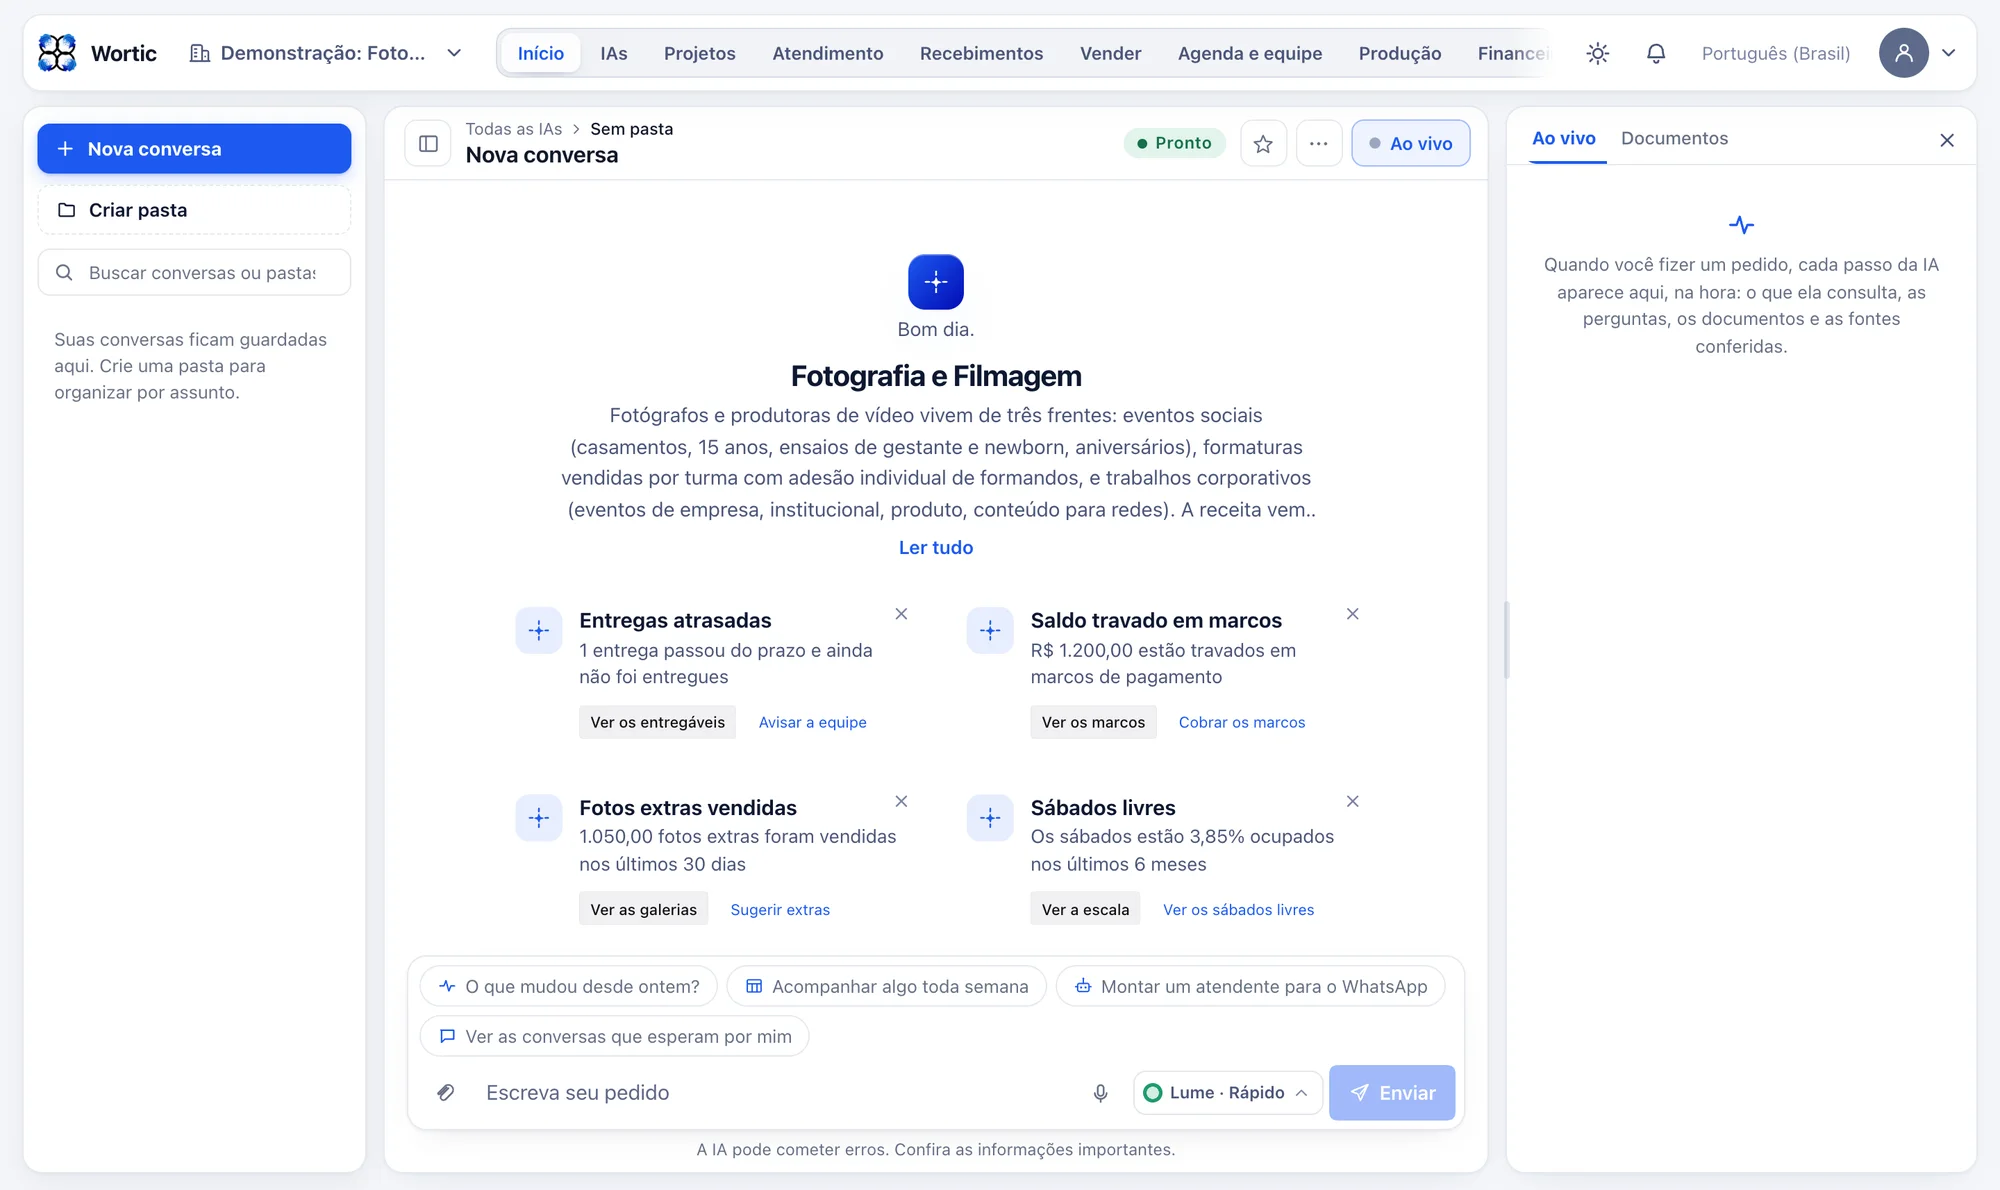Click the microphone voice input icon

1100,1093
